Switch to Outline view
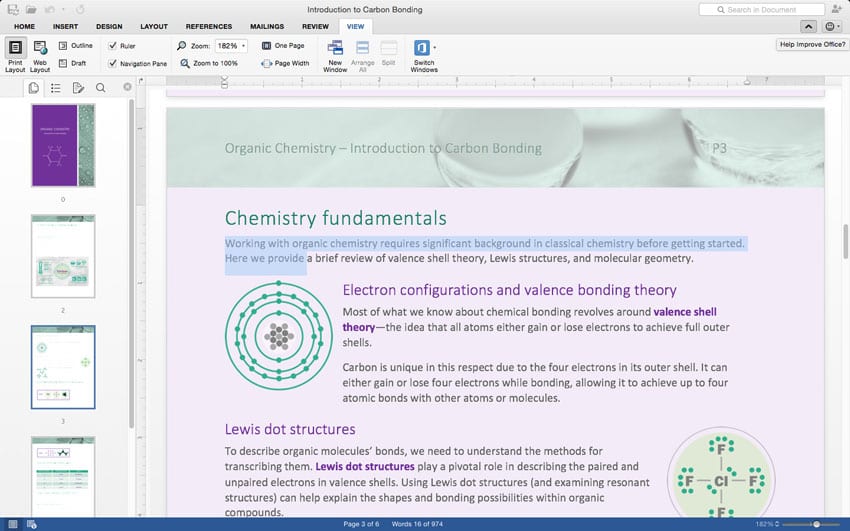Viewport: 850px width, 531px height. (75, 46)
